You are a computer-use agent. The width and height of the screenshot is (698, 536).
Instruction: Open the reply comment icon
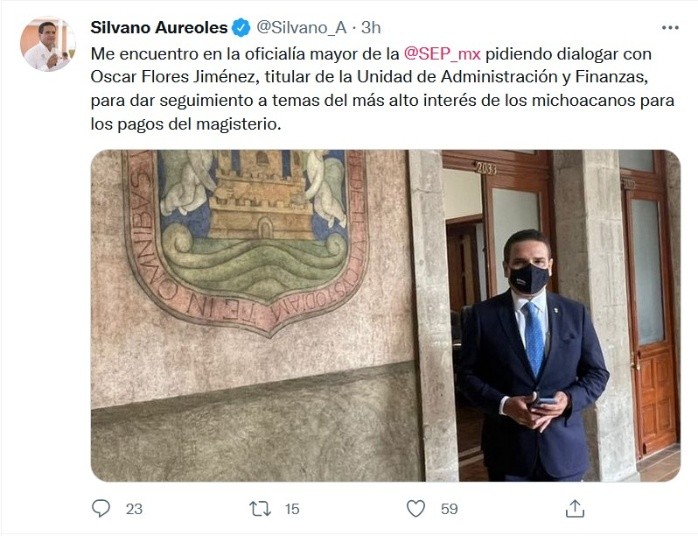tap(101, 508)
